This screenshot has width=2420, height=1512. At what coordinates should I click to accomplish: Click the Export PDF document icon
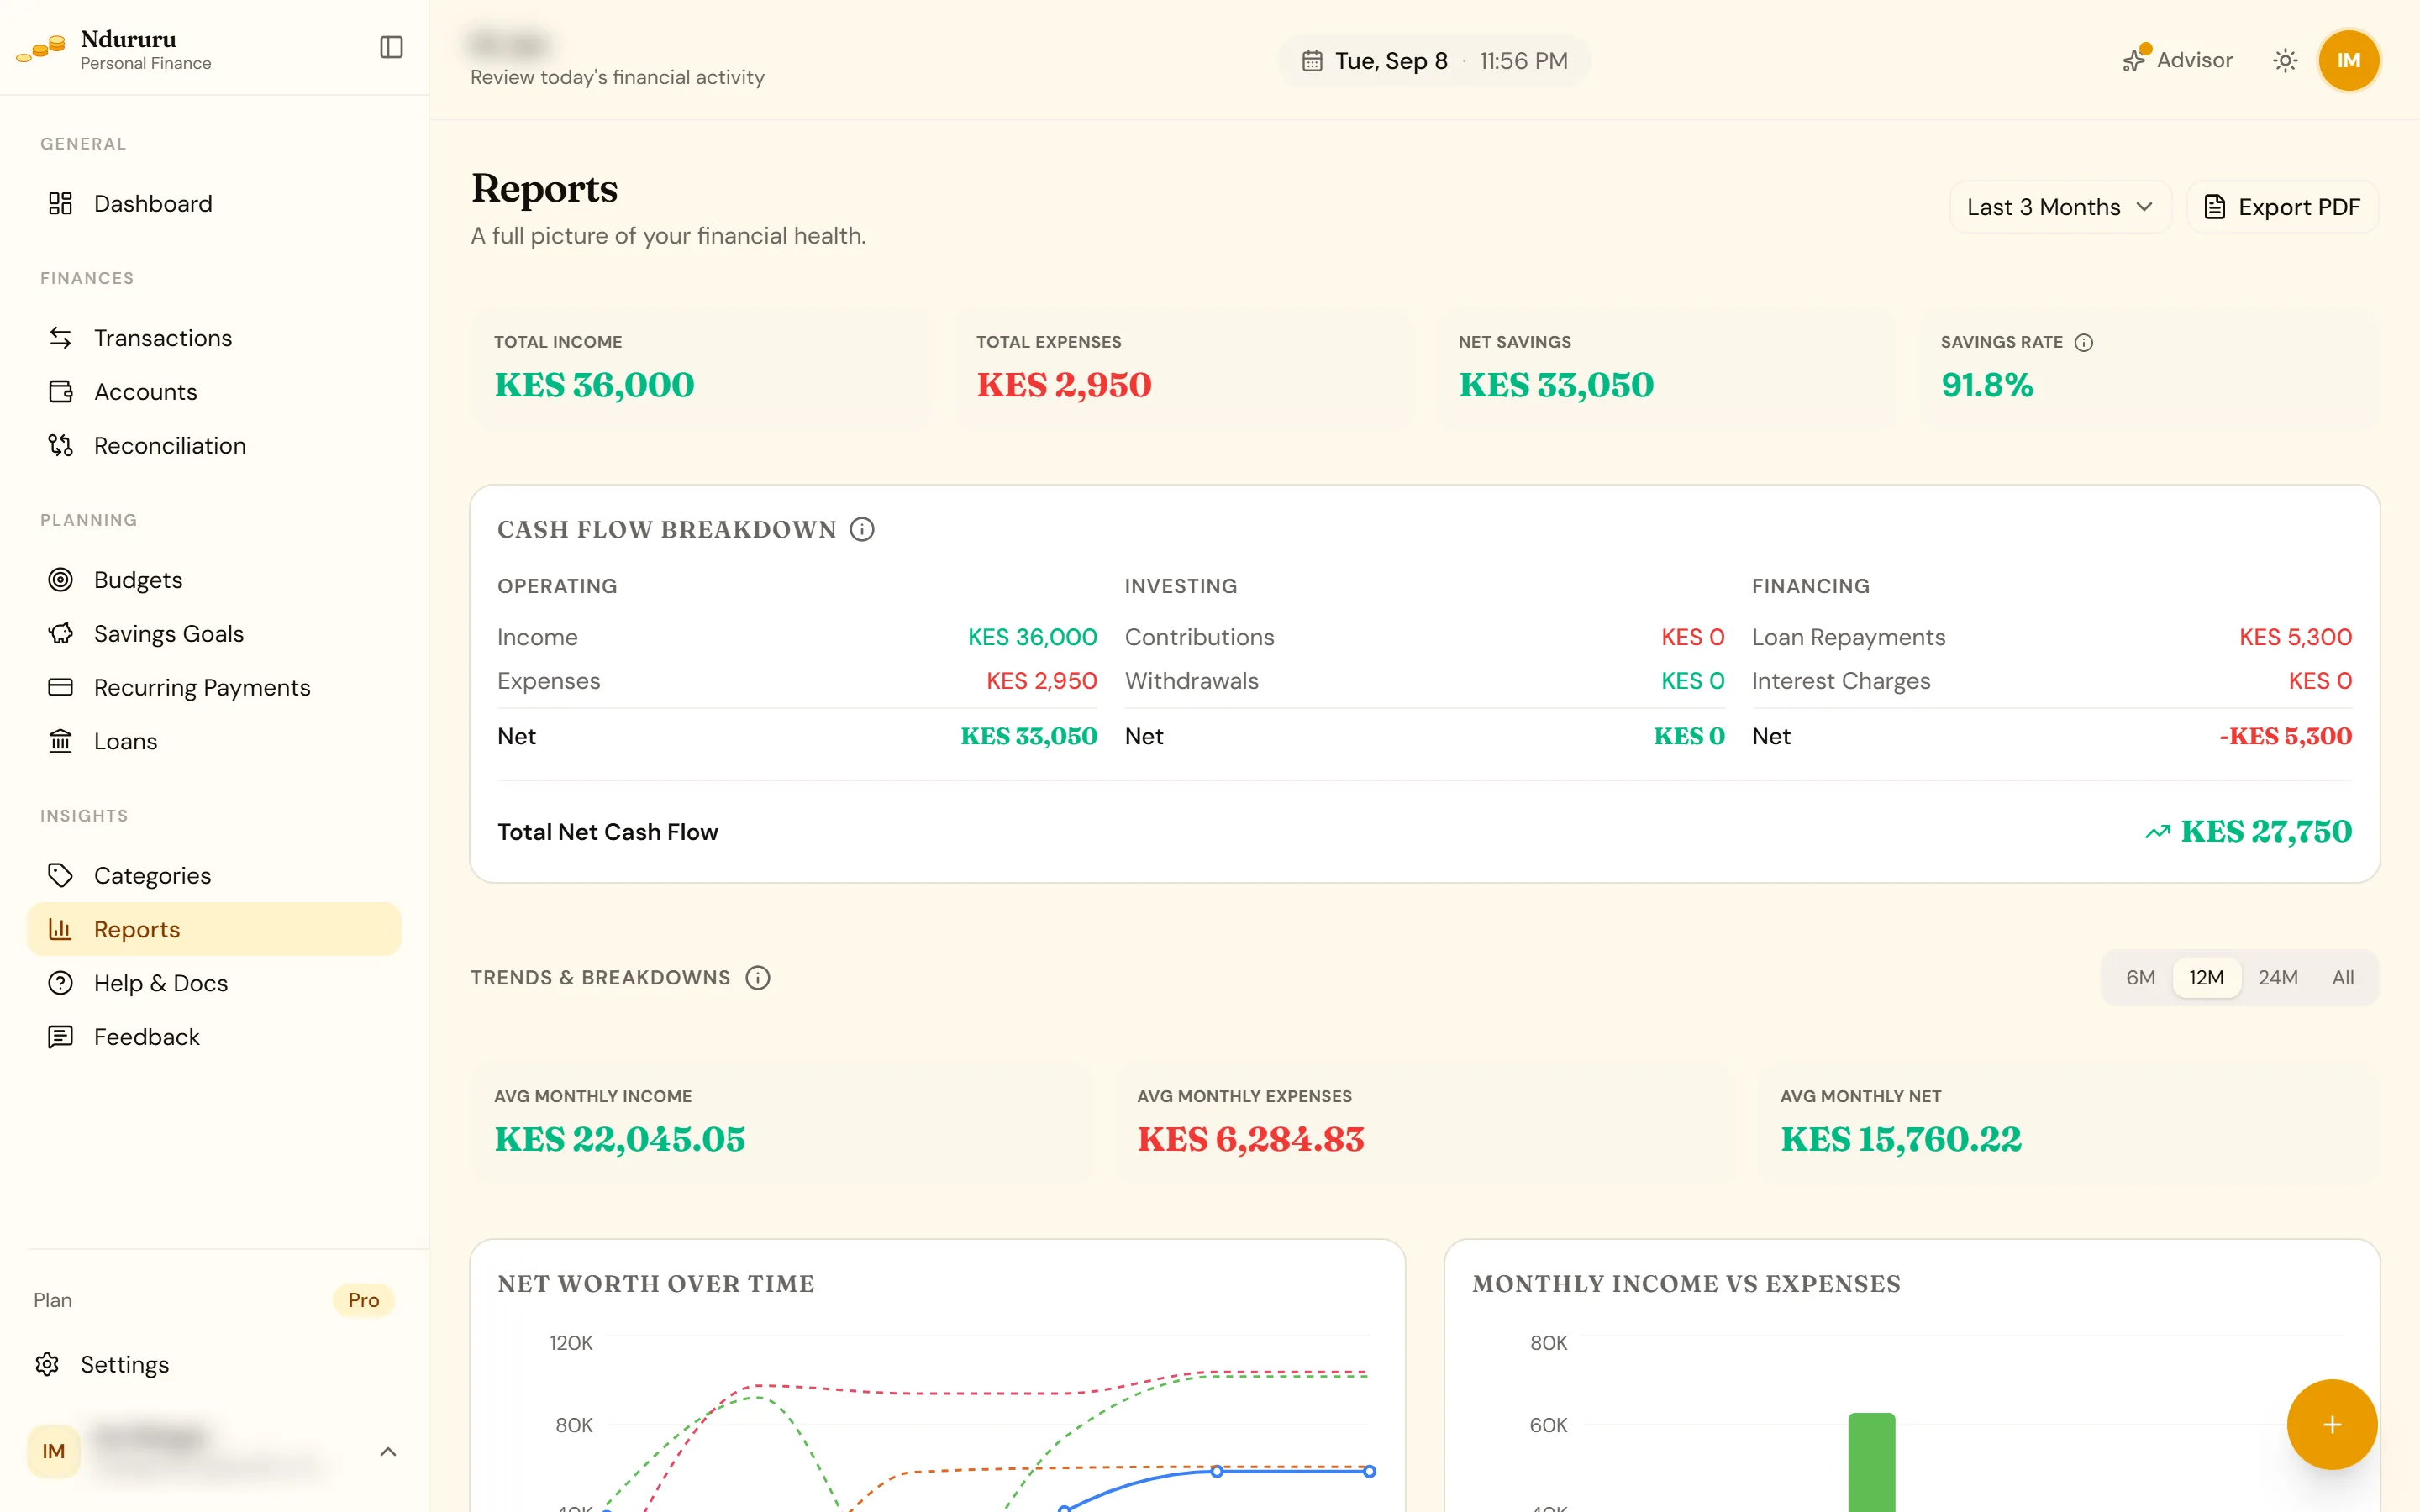coord(2214,207)
